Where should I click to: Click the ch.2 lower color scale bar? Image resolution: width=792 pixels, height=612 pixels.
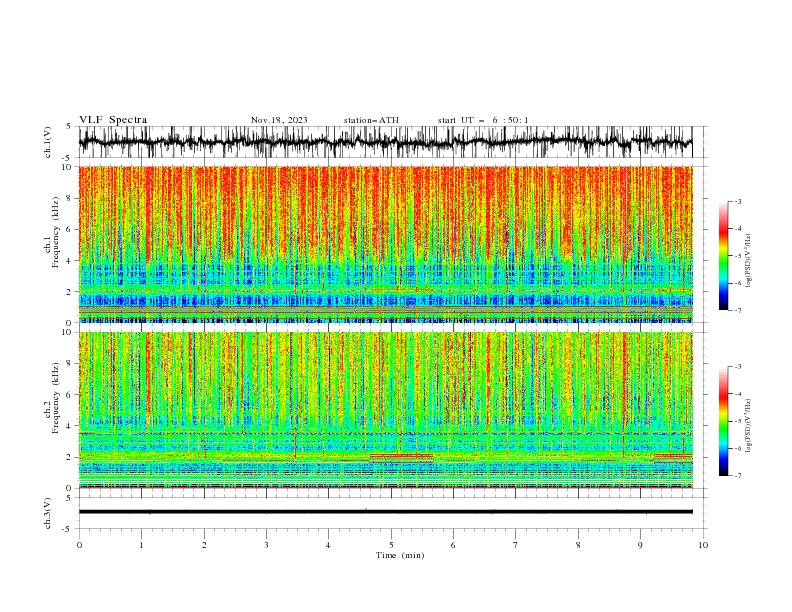pos(724,421)
